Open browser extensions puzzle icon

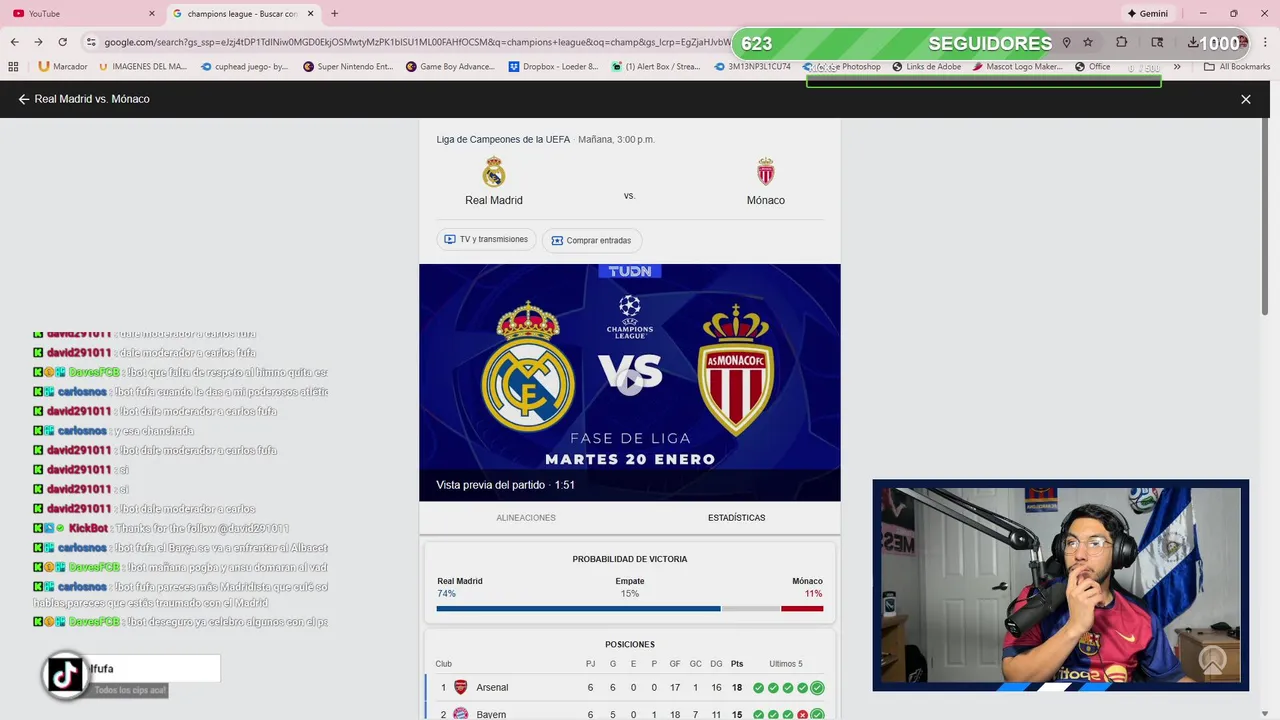coord(1121,42)
